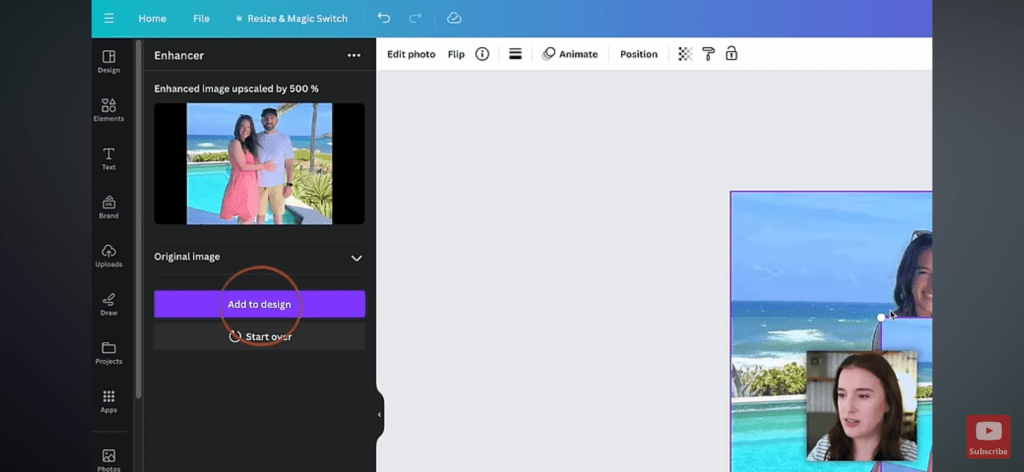The image size is (1024, 472).
Task: Open Edit photo in toolbar
Action: point(411,54)
